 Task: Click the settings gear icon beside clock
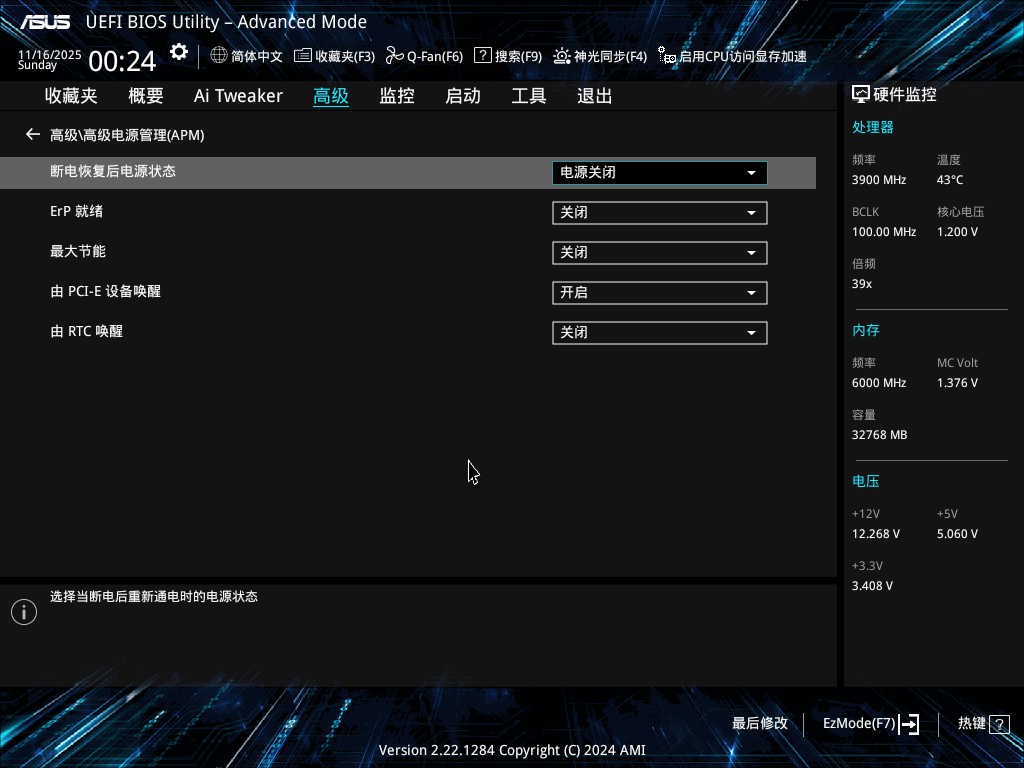click(x=179, y=53)
